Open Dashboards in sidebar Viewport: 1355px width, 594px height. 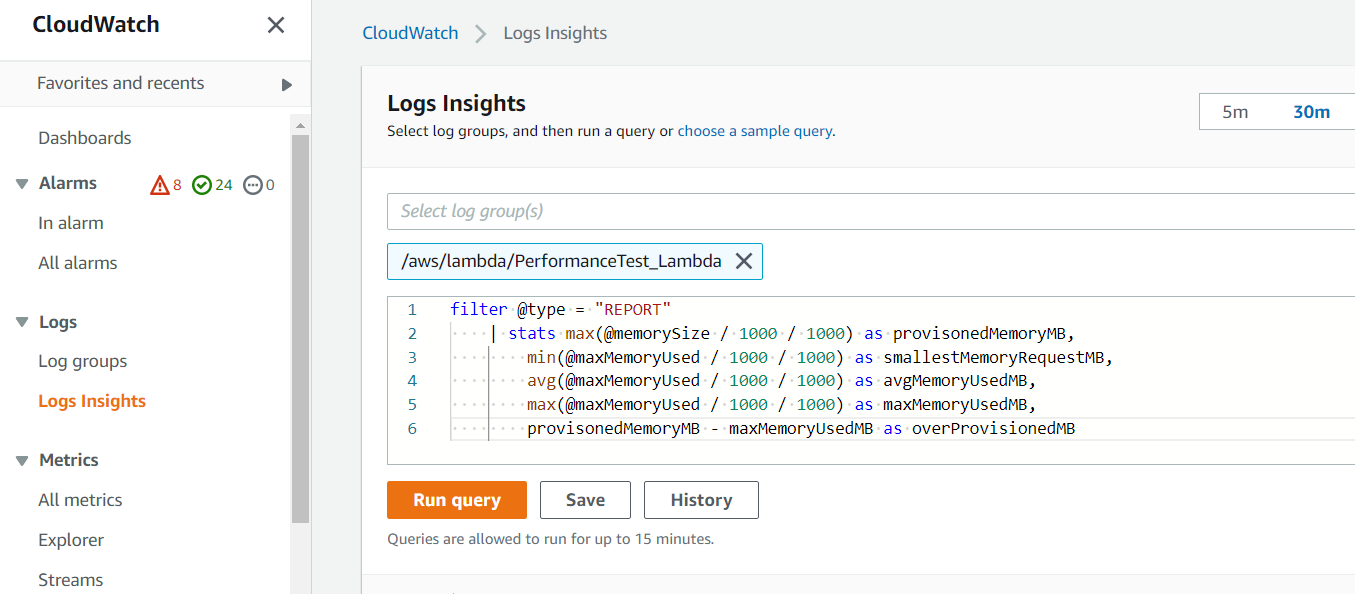85,138
